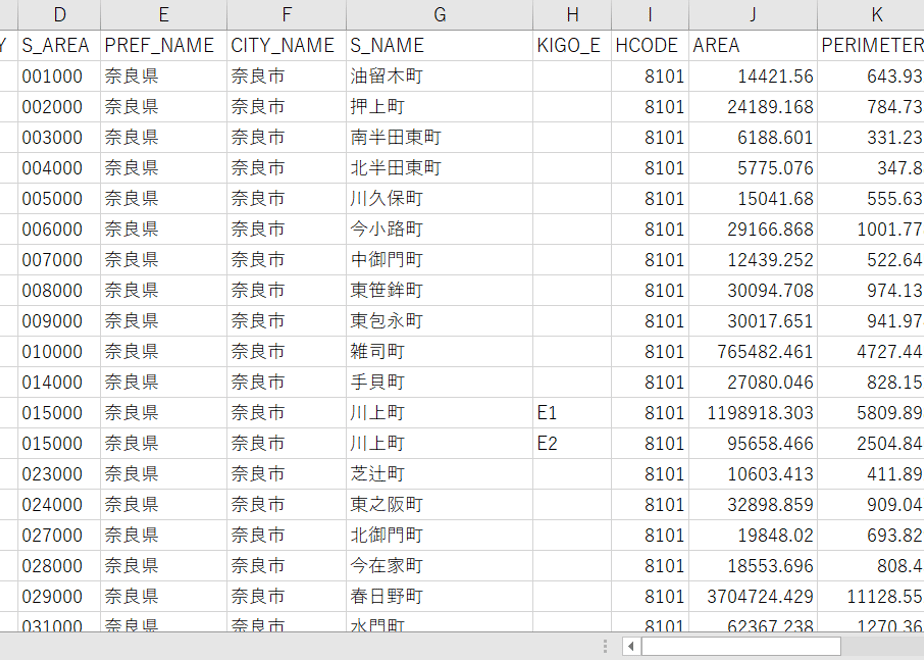The width and height of the screenshot is (924, 660).
Task: Select the cell 南半田東町
Action: [440, 137]
